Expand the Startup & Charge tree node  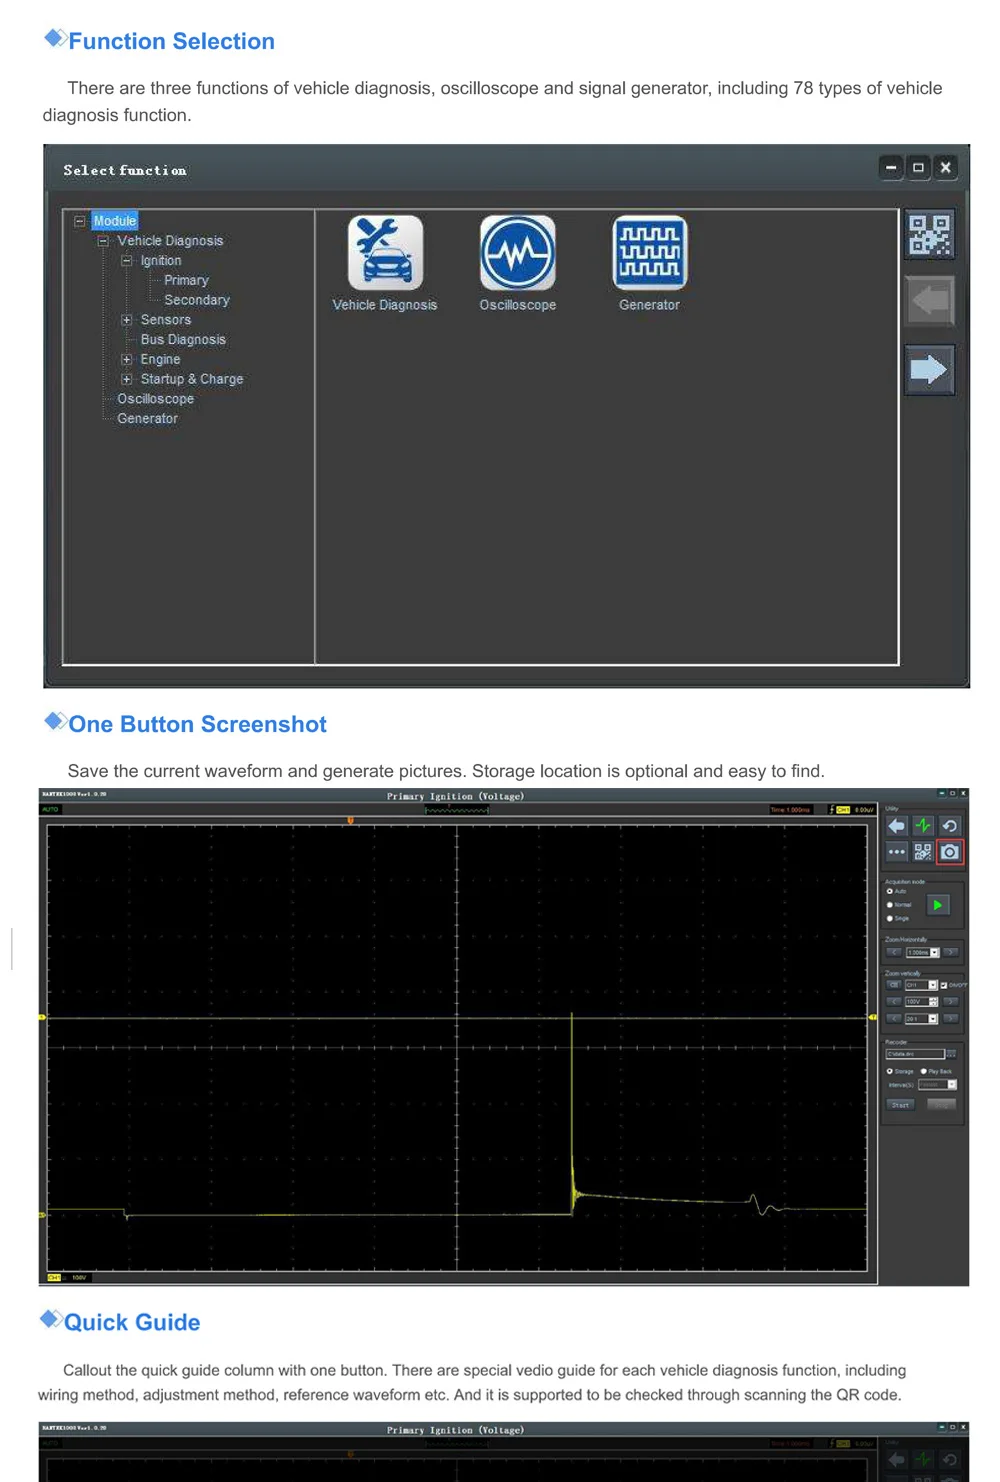(x=127, y=379)
